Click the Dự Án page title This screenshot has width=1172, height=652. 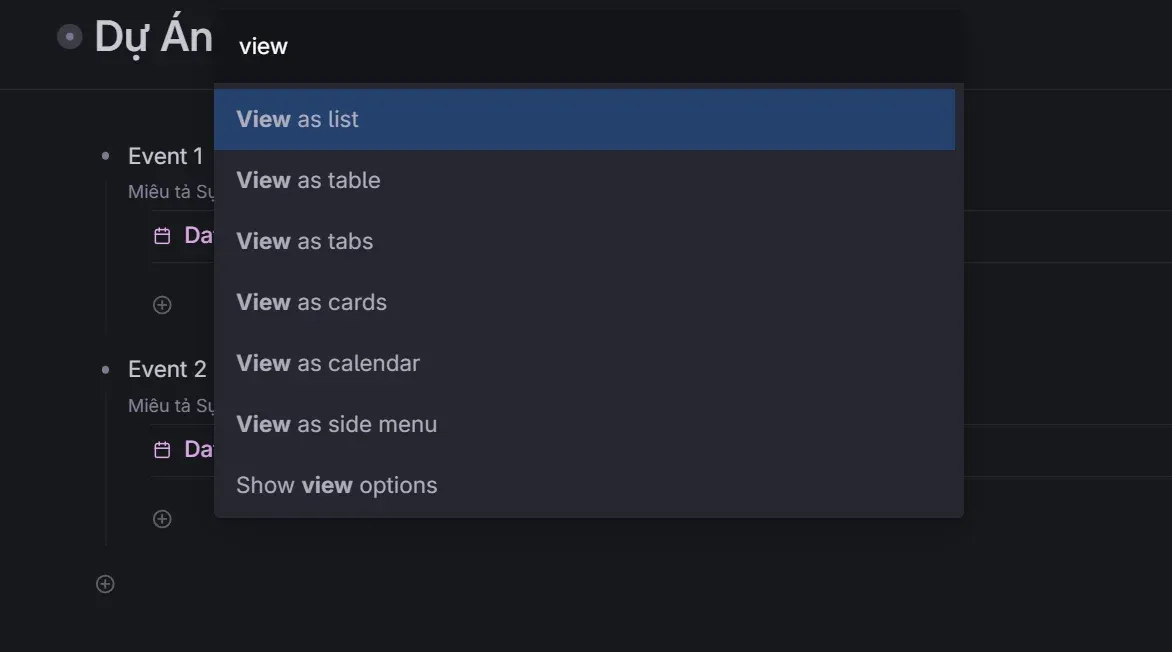point(153,37)
